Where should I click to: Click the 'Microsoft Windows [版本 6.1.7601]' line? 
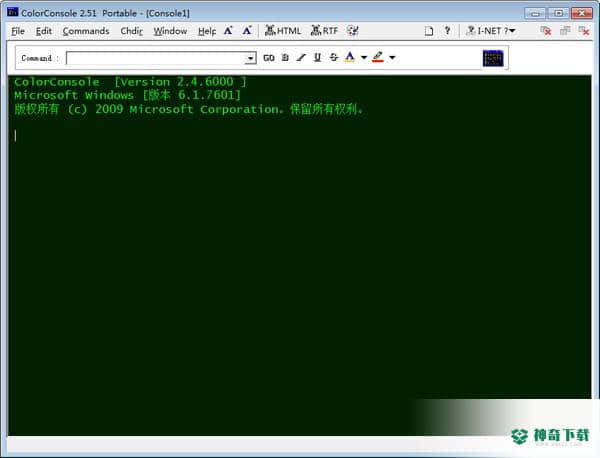pyautogui.click(x=127, y=95)
